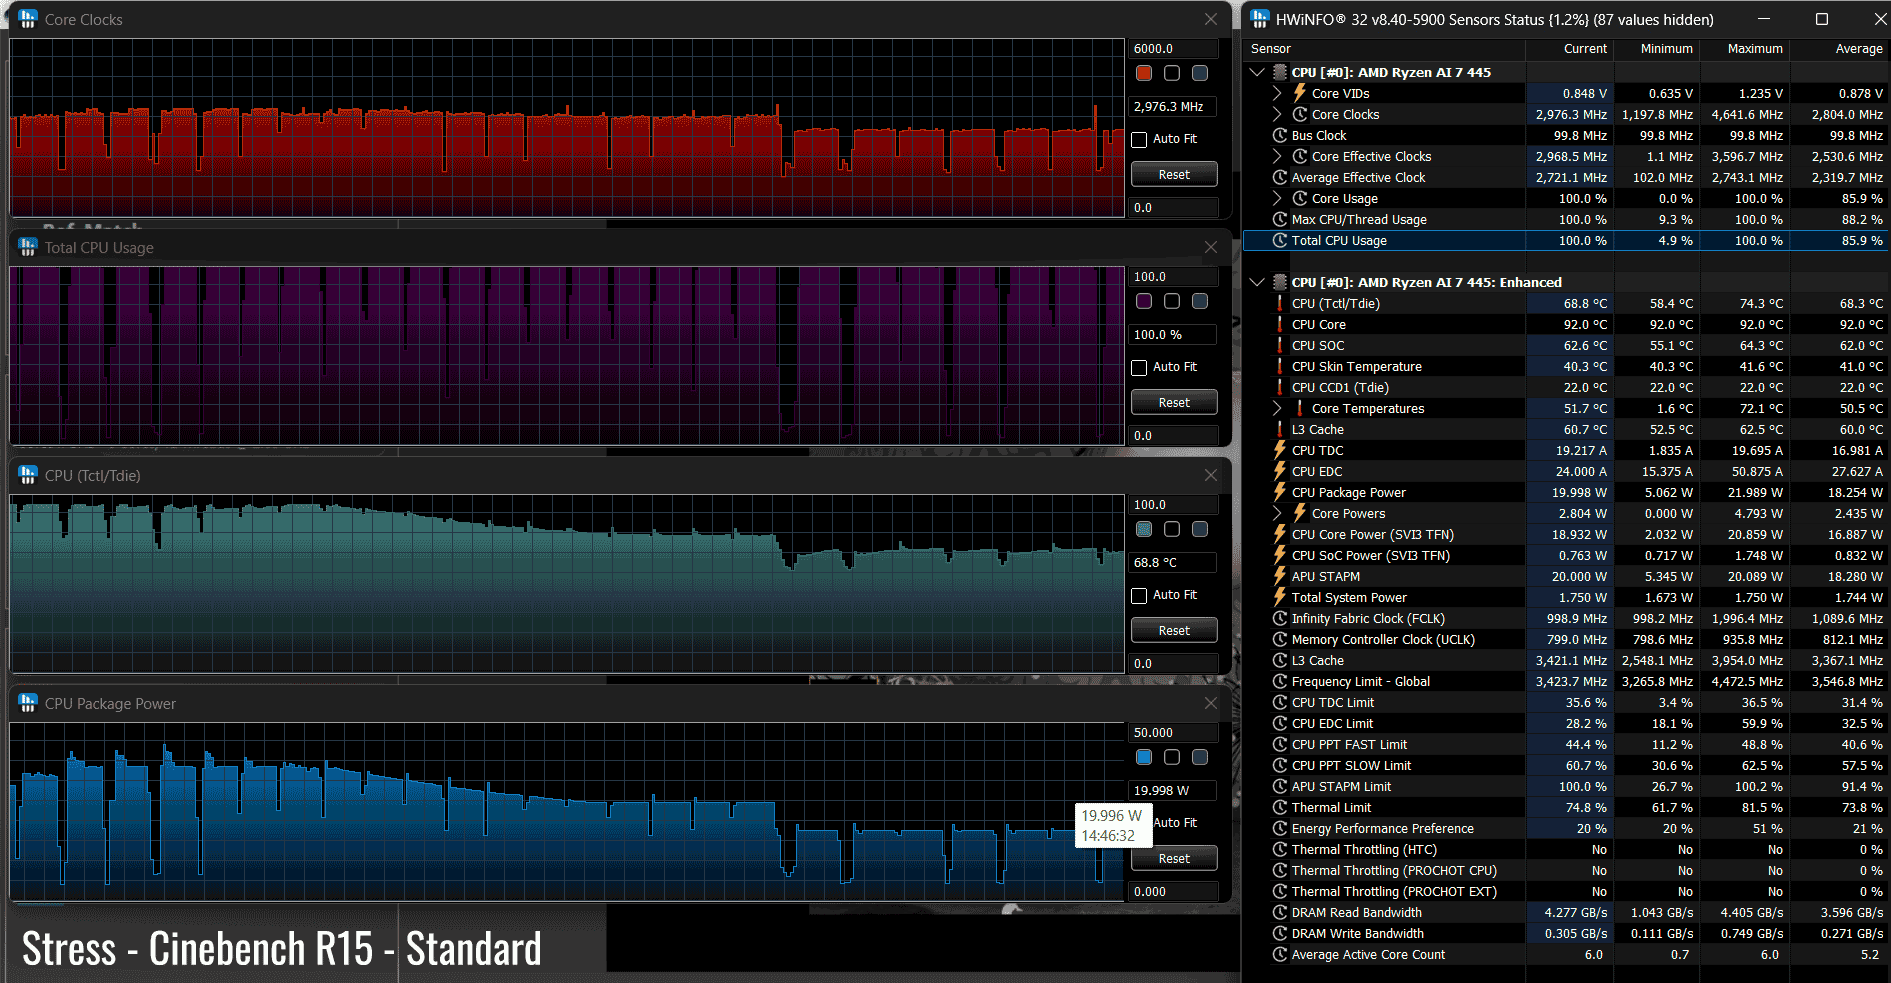Click the lightning bolt icon for Core VIDs

[x=1300, y=93]
